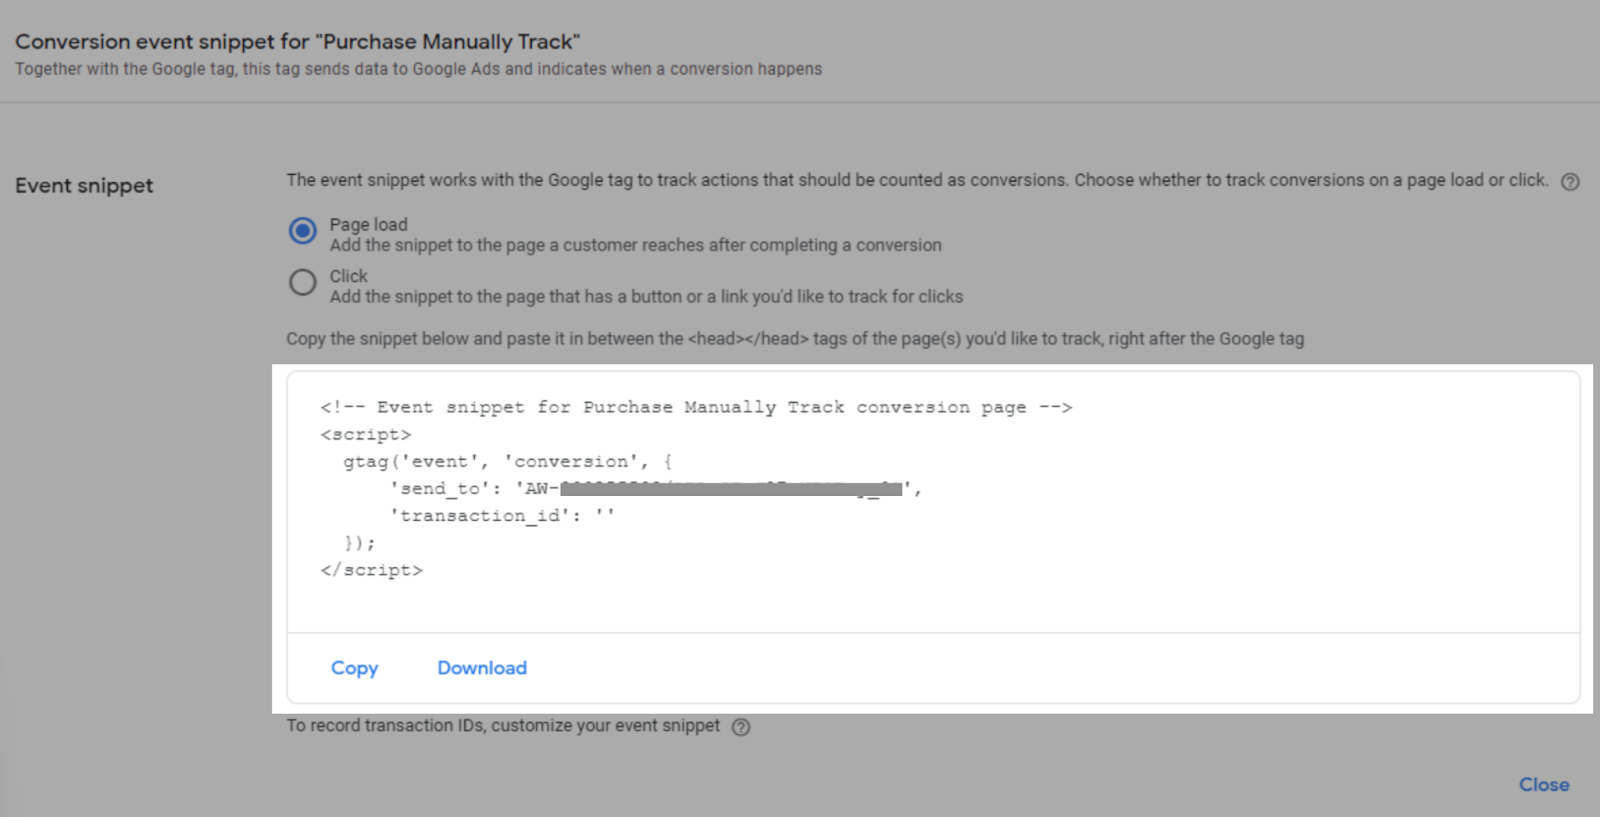The width and height of the screenshot is (1600, 817).
Task: Open the event snippet help tooltip
Action: click(x=1570, y=181)
